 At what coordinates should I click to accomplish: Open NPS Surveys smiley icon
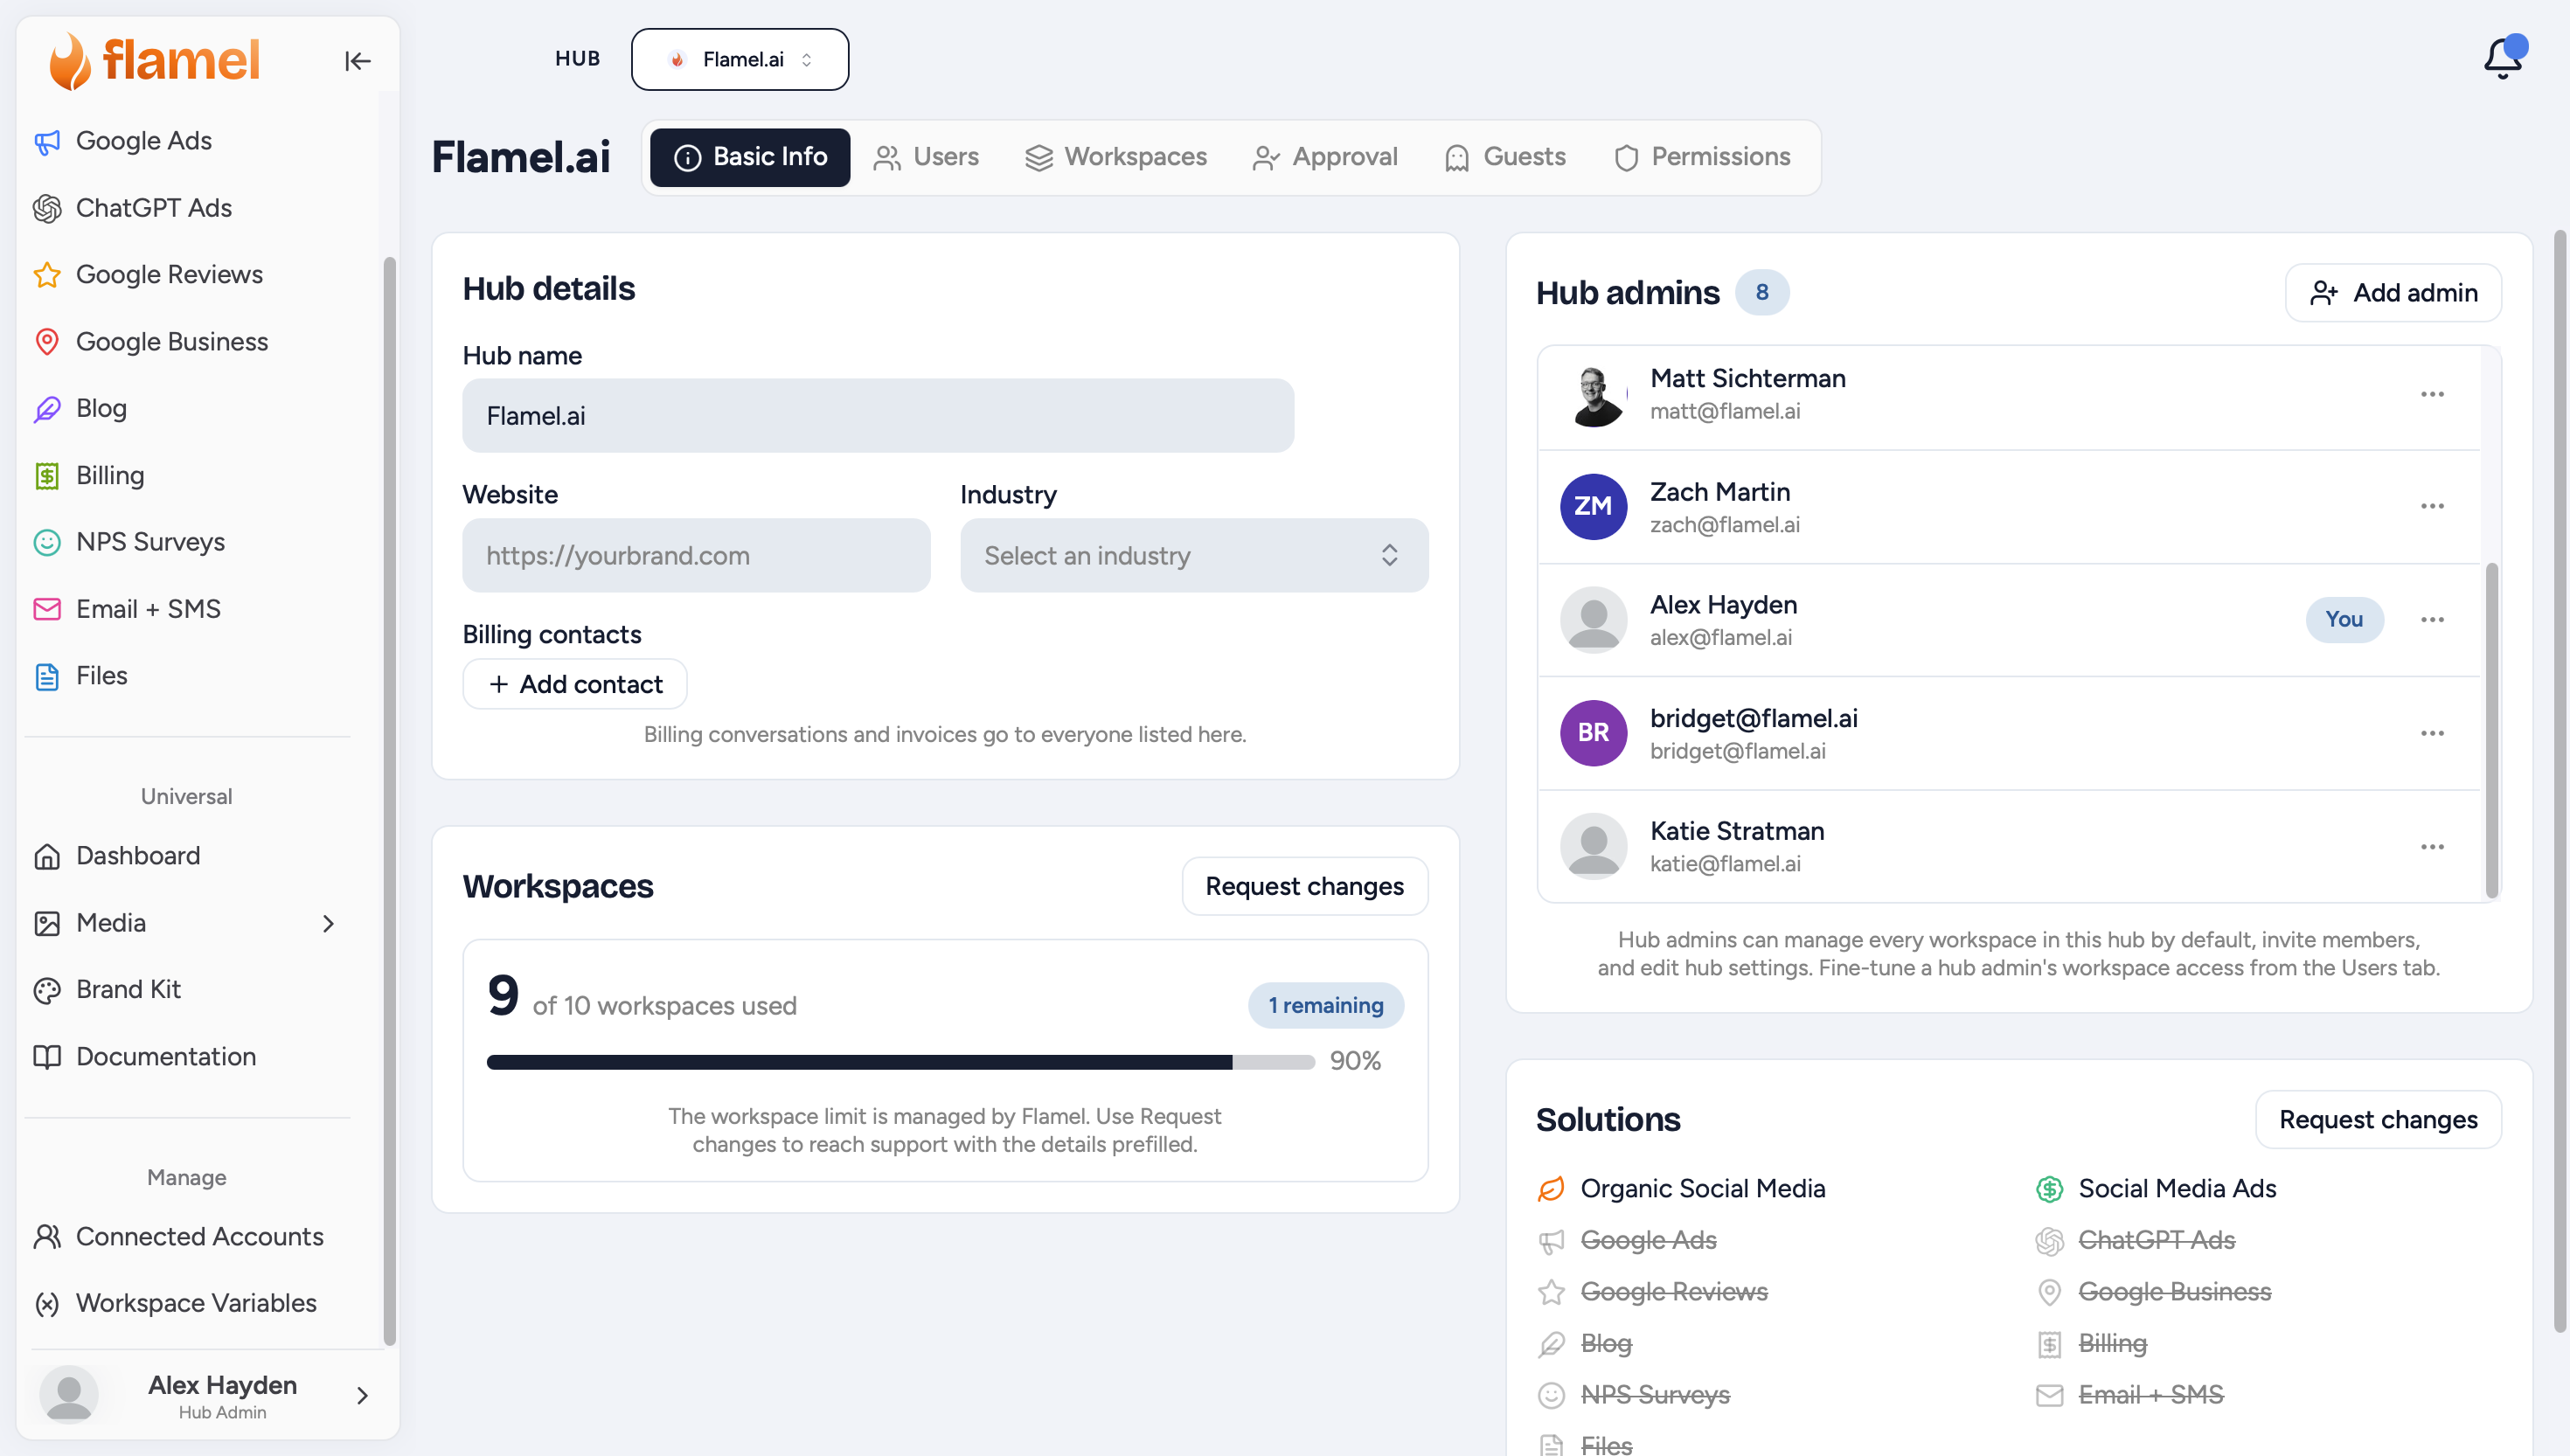(47, 542)
